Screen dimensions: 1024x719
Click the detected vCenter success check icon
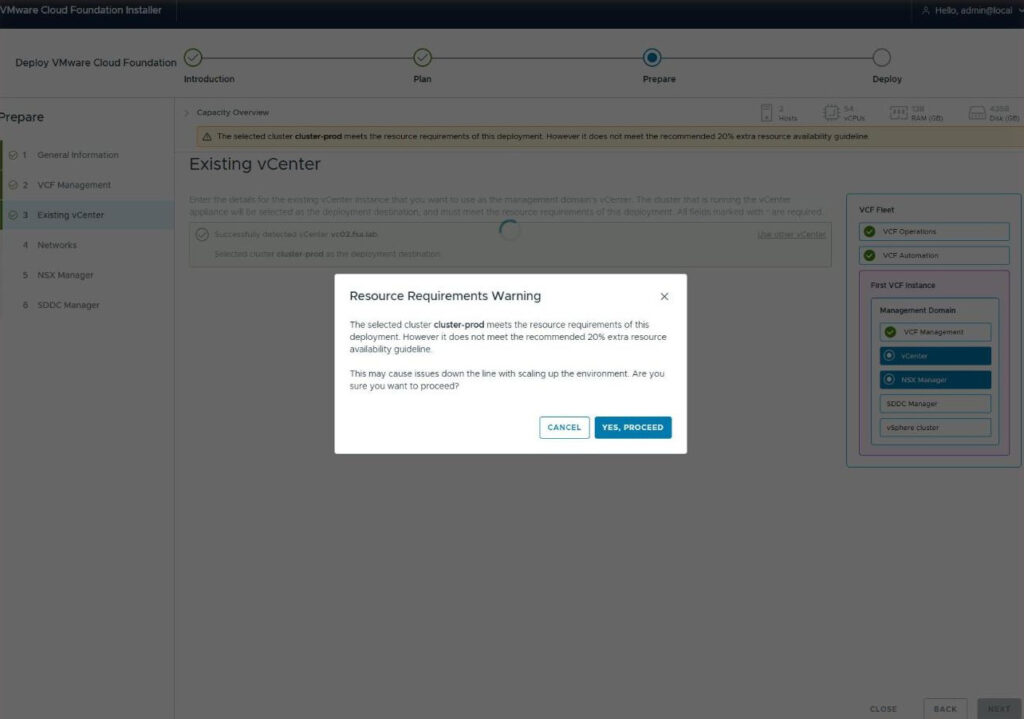click(x=202, y=234)
